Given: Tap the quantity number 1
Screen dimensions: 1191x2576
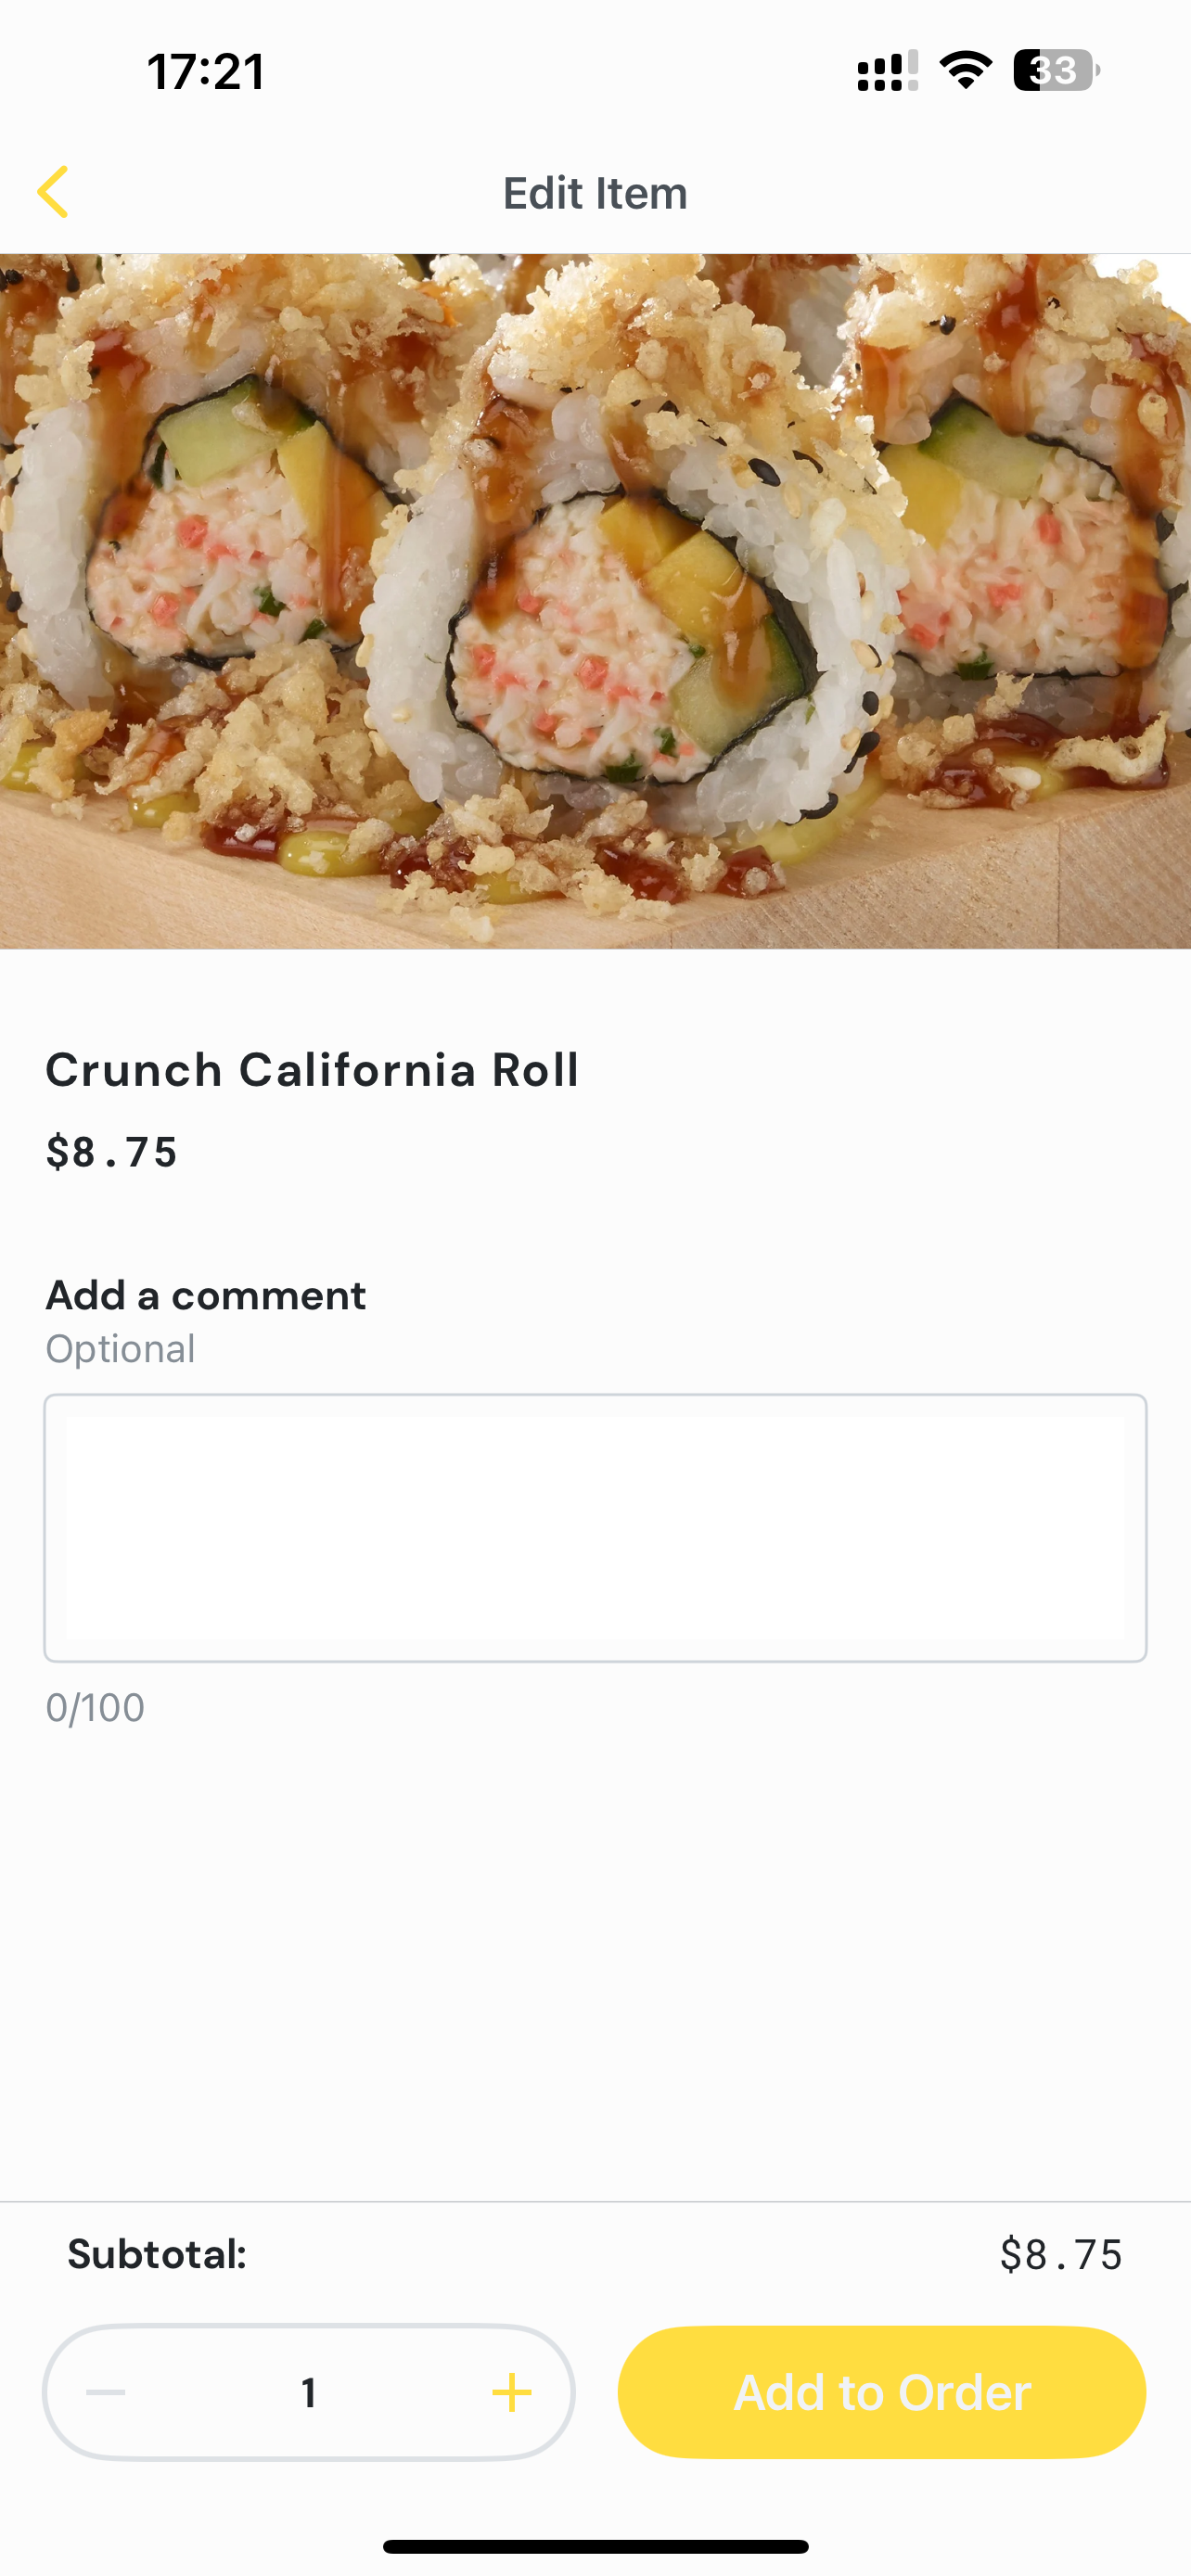Looking at the screenshot, I should point(309,2392).
